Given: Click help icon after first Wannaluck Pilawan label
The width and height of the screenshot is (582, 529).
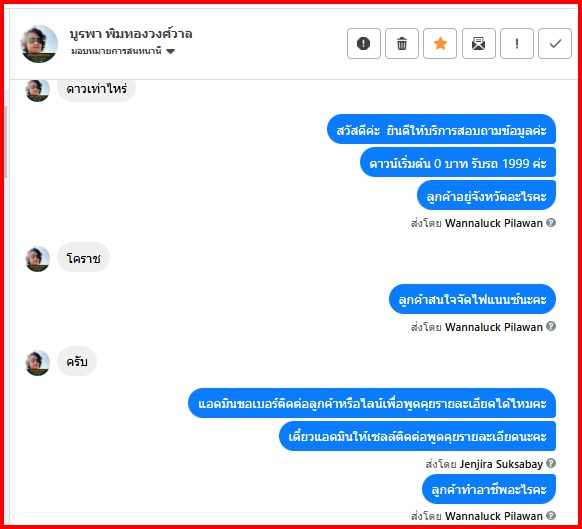Looking at the screenshot, I should [x=551, y=222].
